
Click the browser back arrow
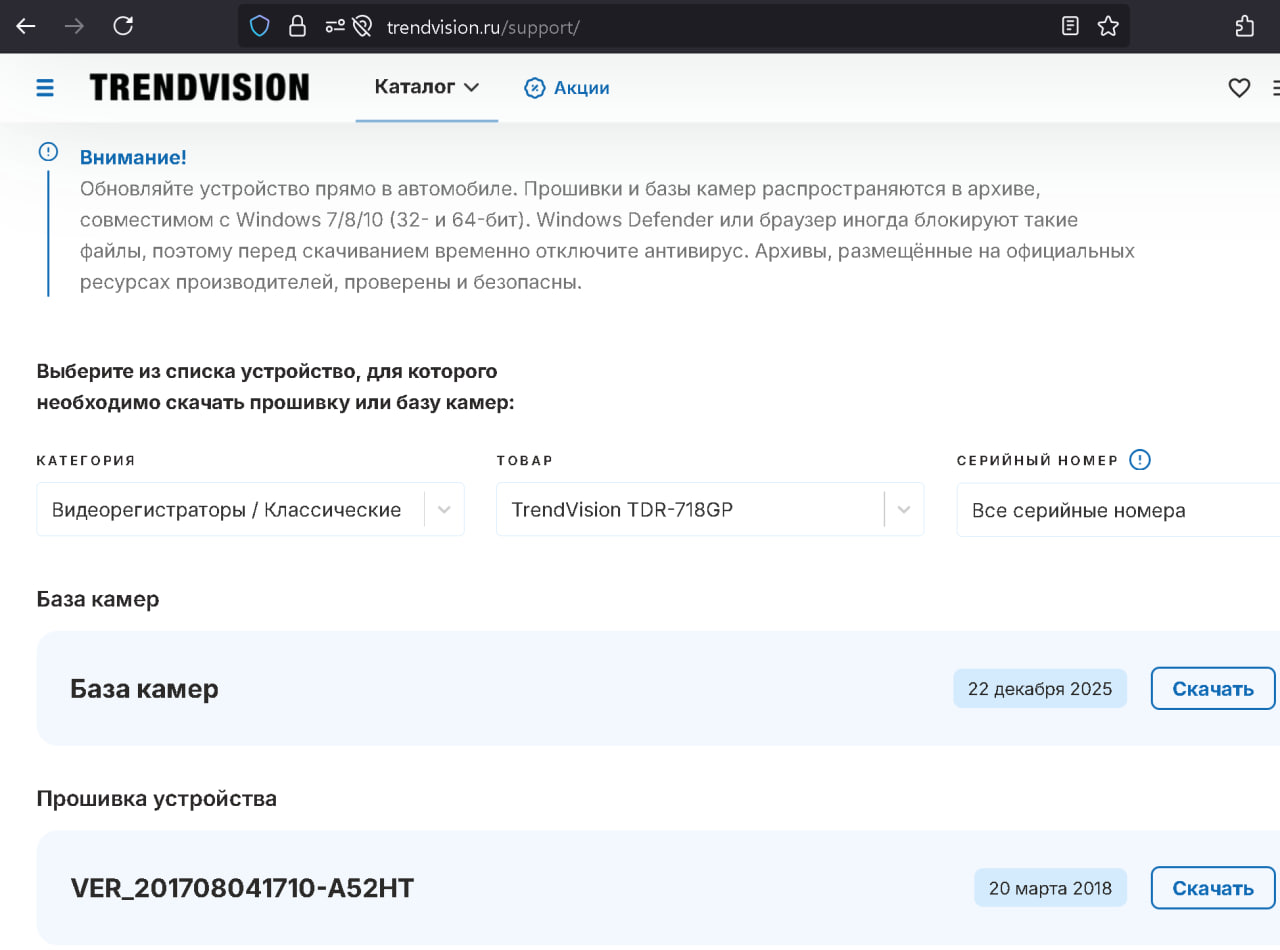click(26, 27)
